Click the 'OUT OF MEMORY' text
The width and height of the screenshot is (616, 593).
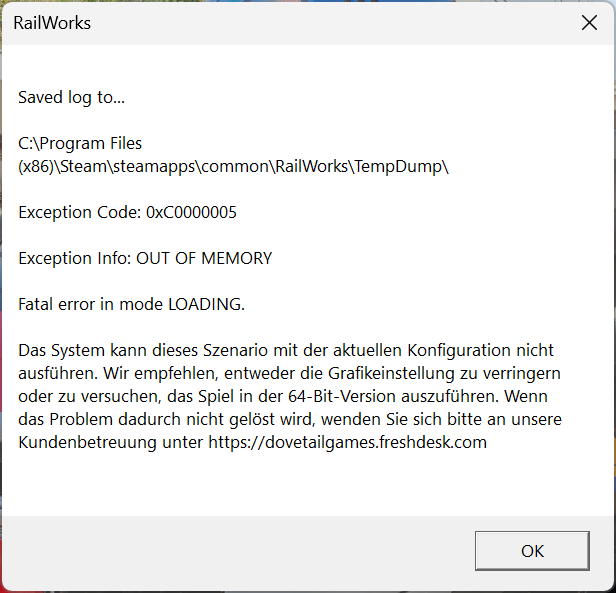click(x=204, y=259)
